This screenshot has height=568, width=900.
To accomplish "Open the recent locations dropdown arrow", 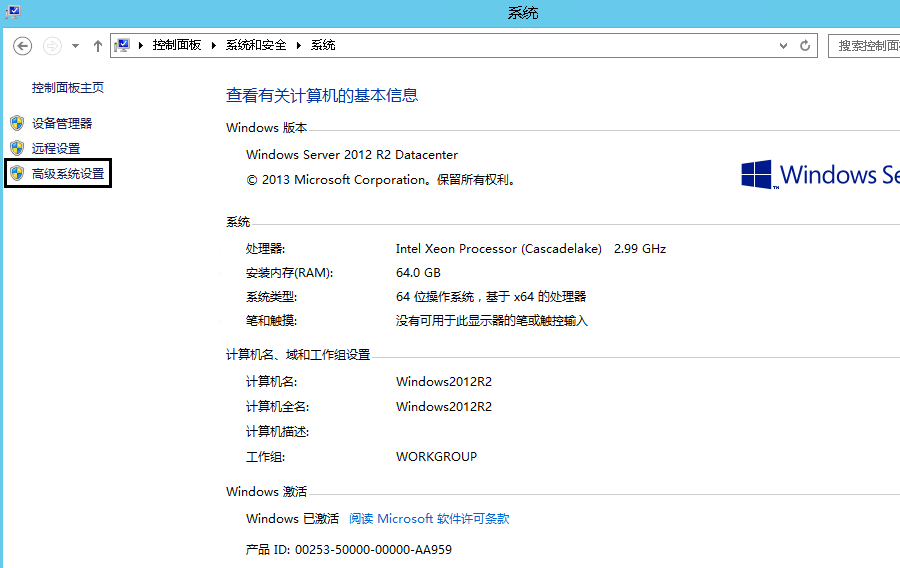I will coord(75,46).
